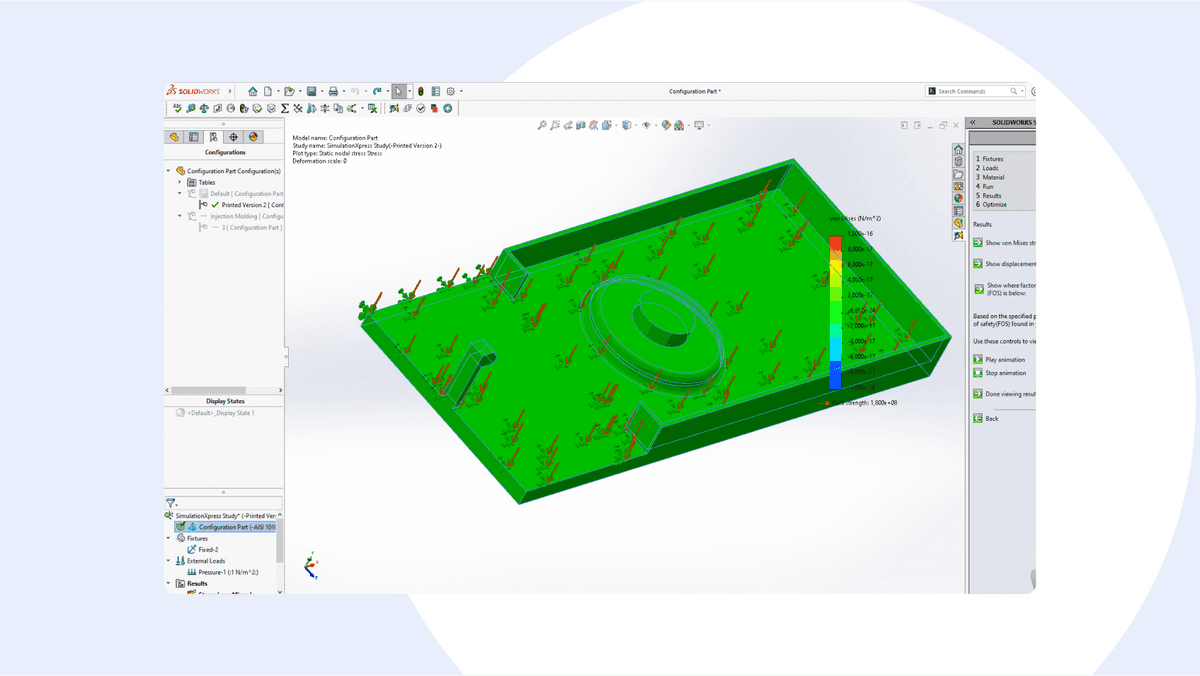Click the Zoom to Area icon
The width and height of the screenshot is (1200, 676).
point(554,125)
